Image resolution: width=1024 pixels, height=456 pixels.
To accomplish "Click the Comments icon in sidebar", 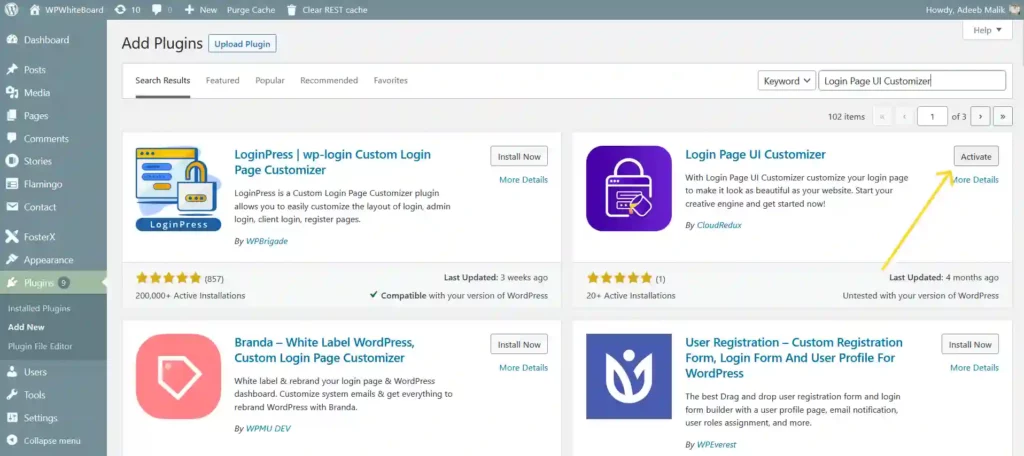I will pos(12,138).
